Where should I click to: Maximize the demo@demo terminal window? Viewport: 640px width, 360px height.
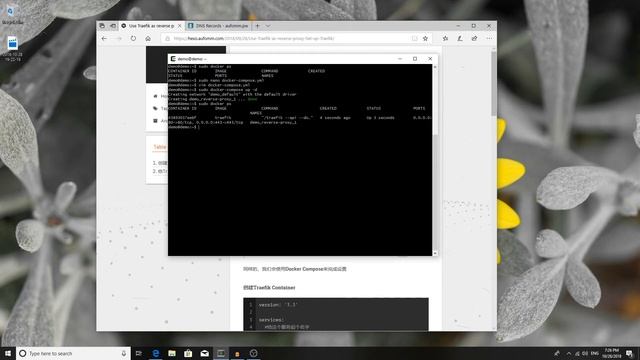tap(415, 59)
